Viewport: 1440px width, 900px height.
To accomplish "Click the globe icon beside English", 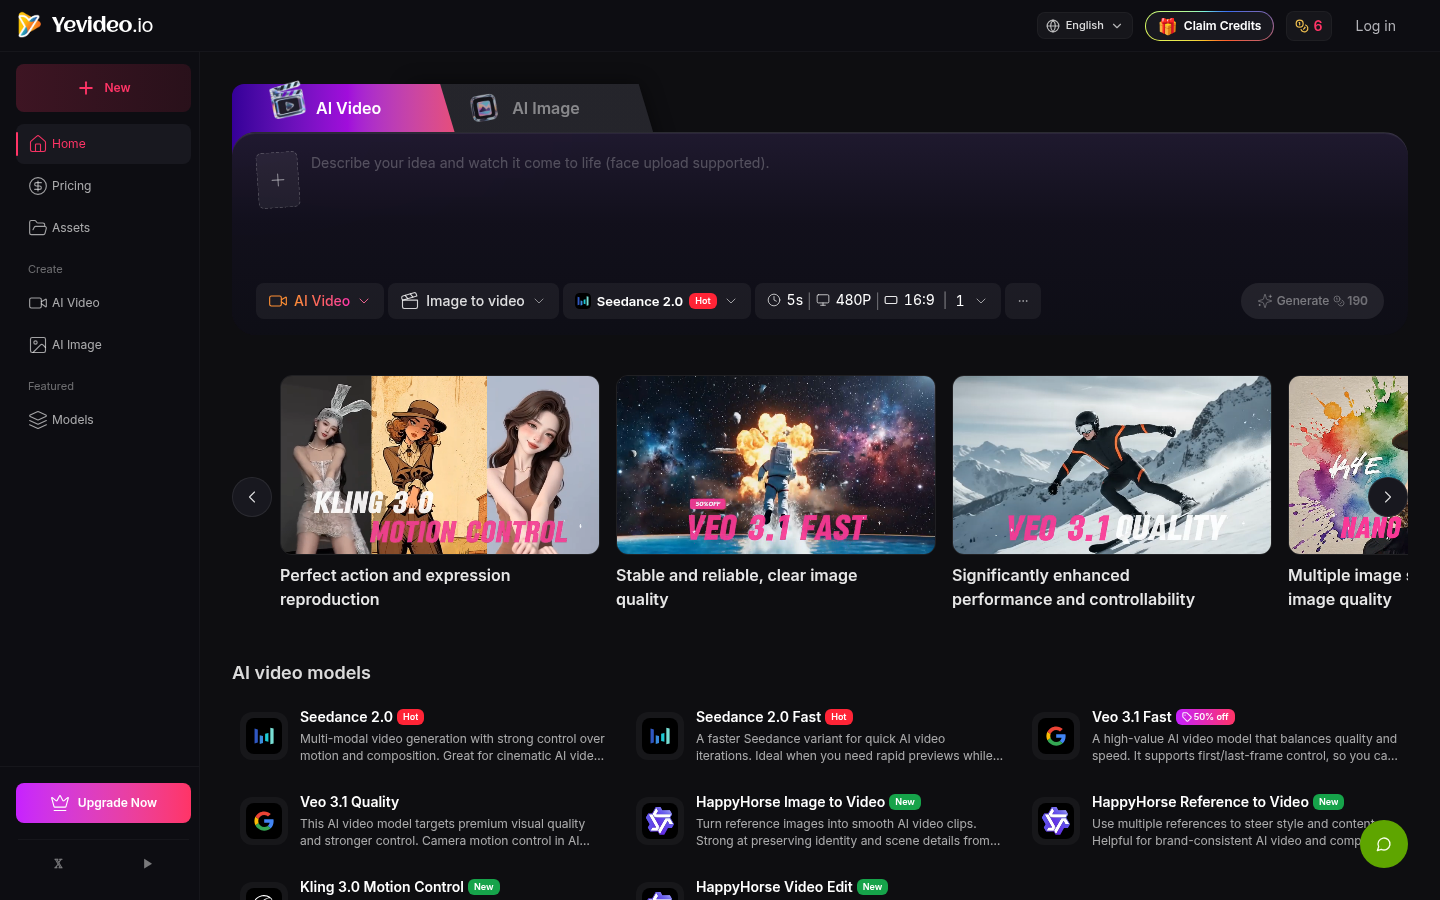I will pos(1053,26).
